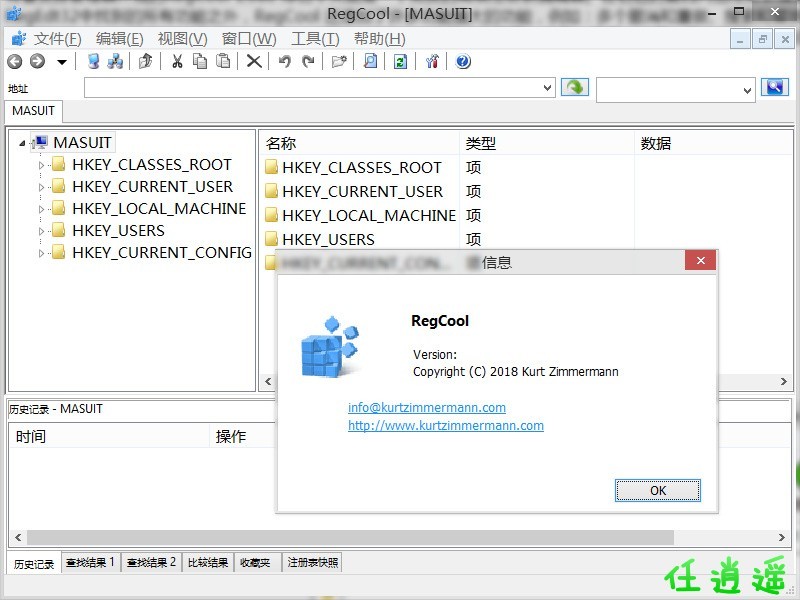Click the Forward navigation arrow
800x600 pixels.
(37, 62)
